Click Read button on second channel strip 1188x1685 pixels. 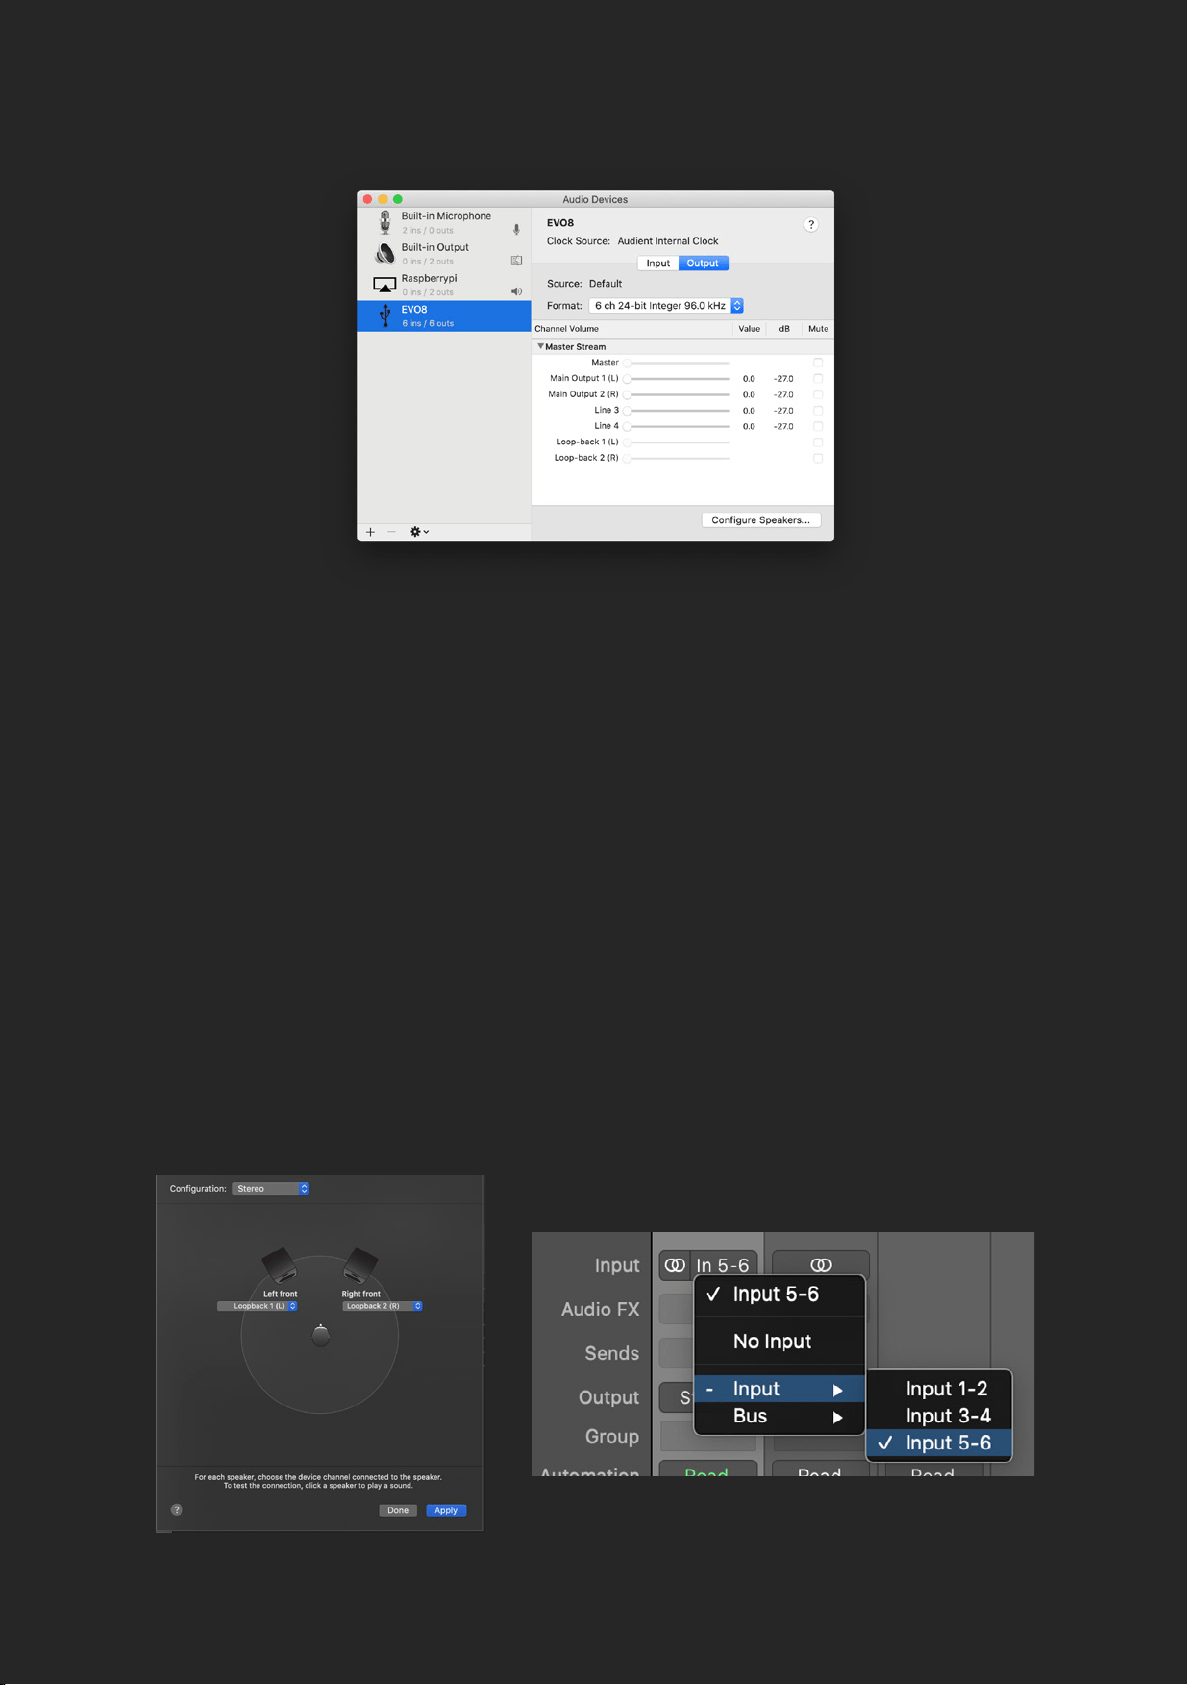[x=820, y=1470]
